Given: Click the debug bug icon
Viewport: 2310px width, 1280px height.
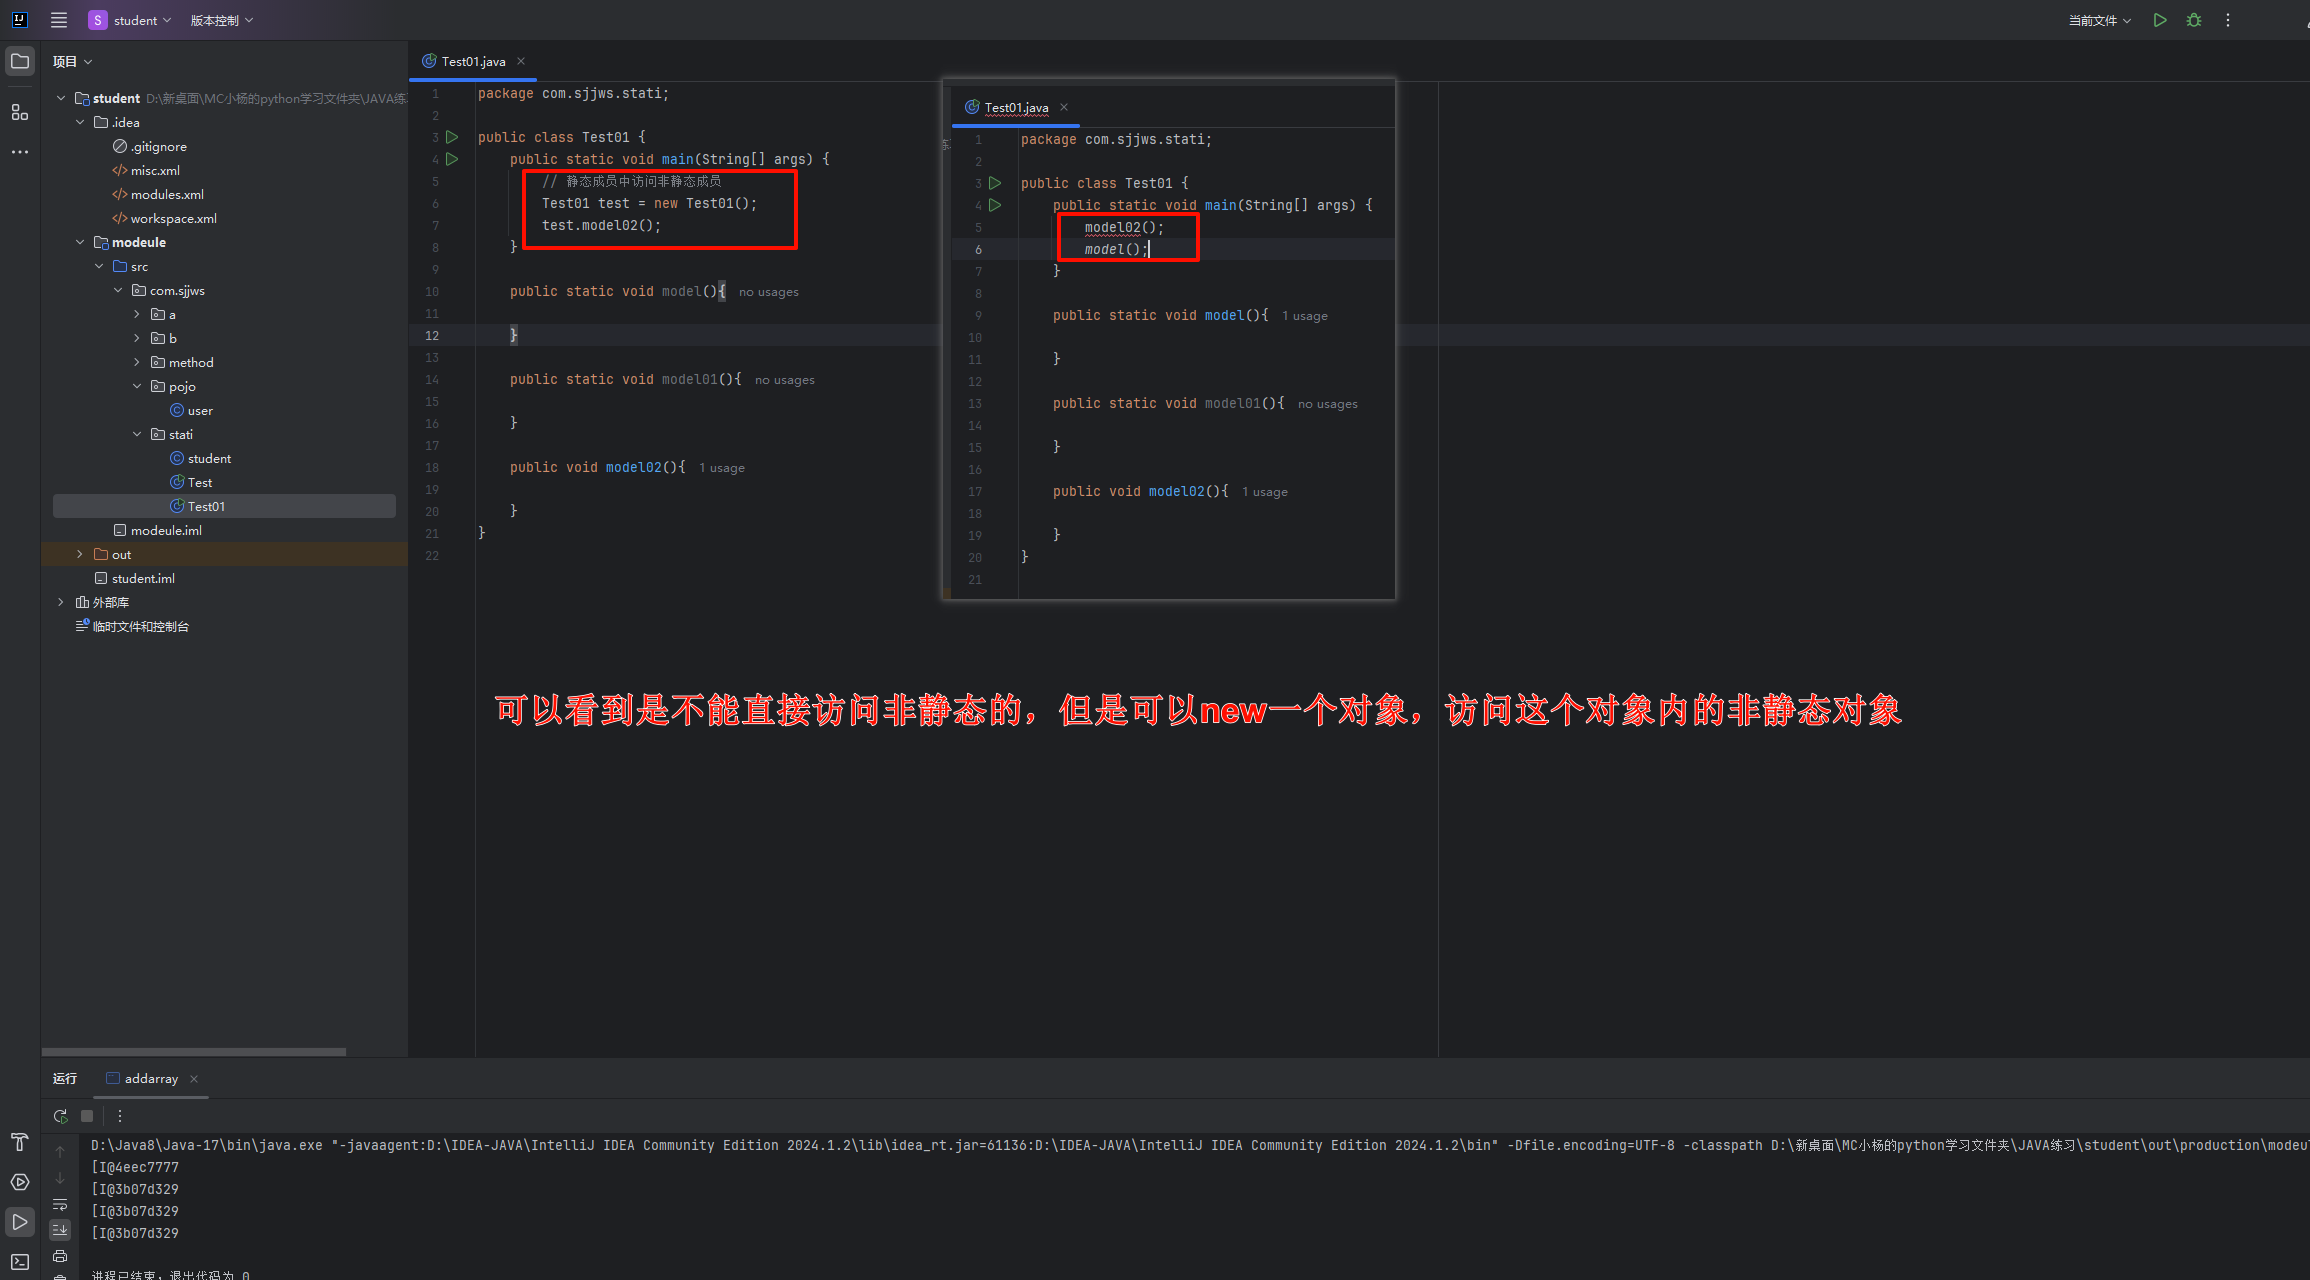Looking at the screenshot, I should 2194,20.
